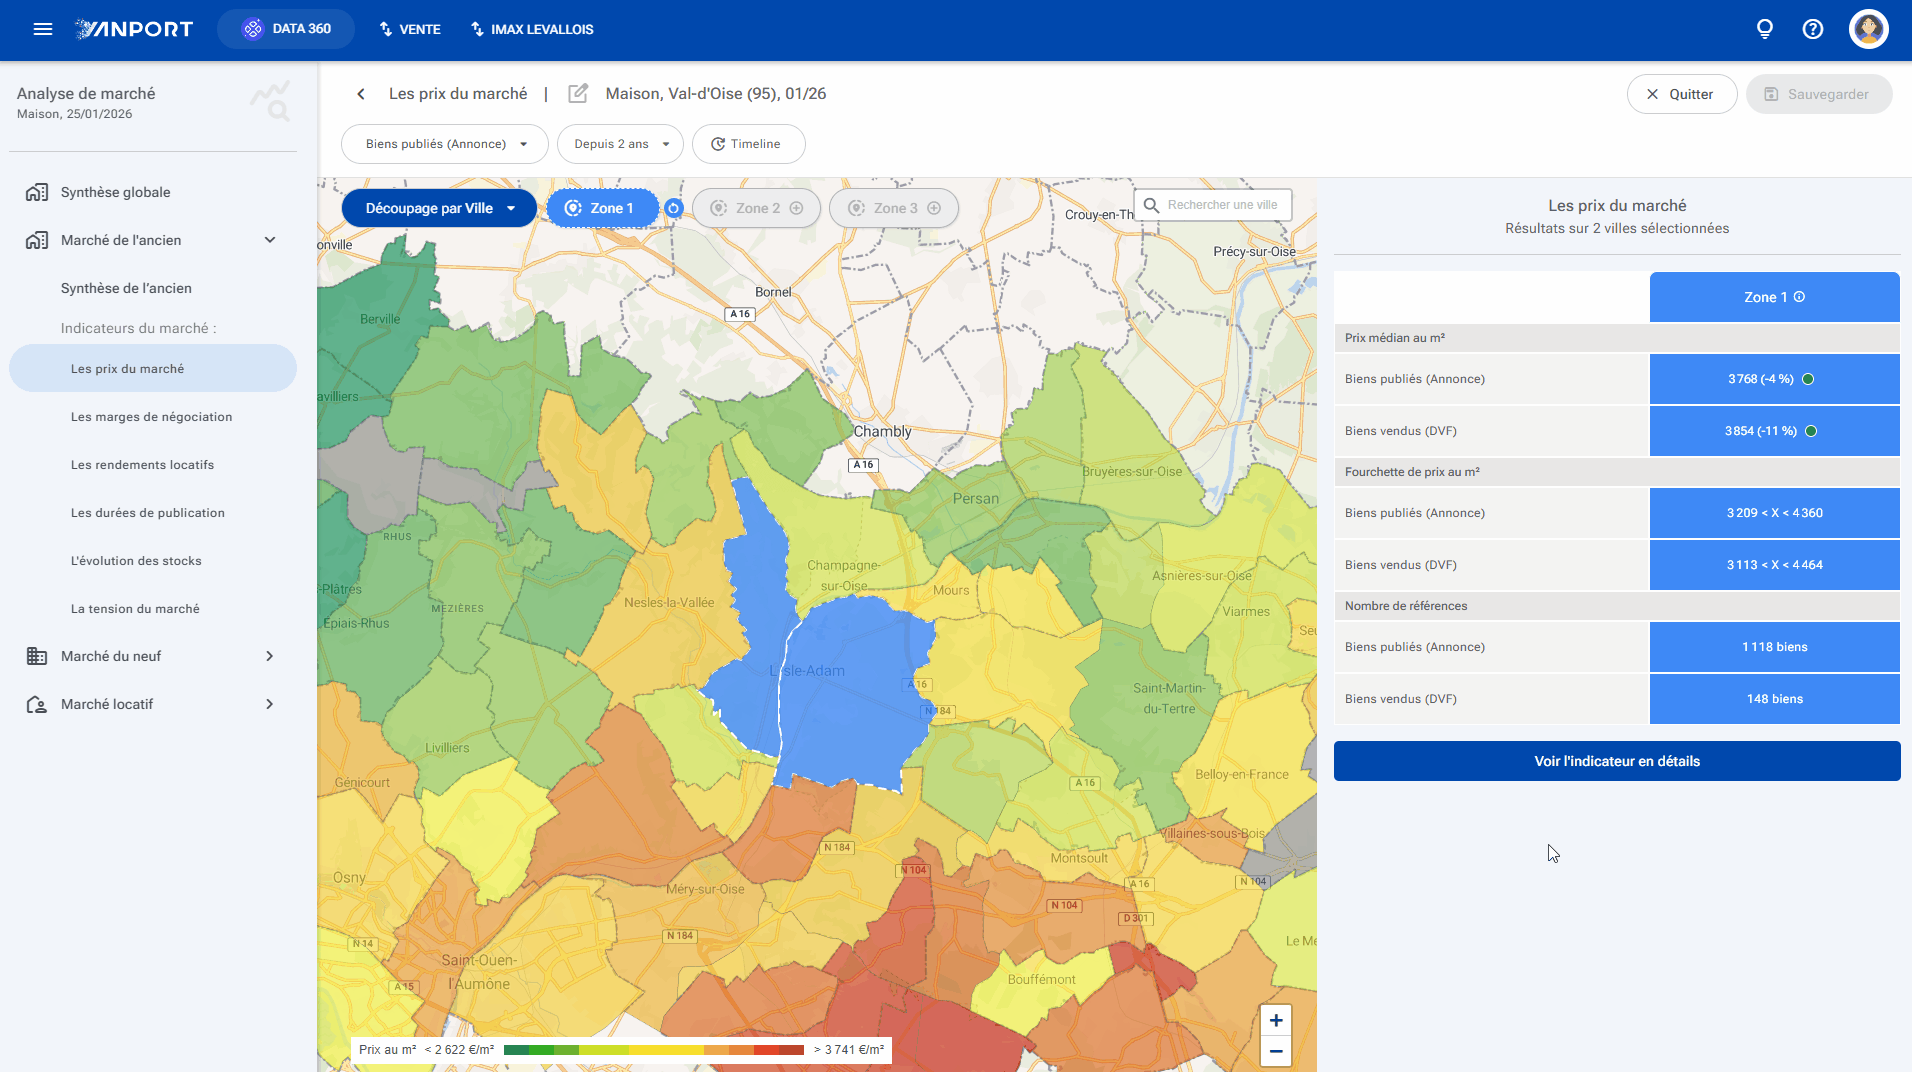Open the DATA 360 module
Screen dimensions: 1912x1072
tap(286, 29)
